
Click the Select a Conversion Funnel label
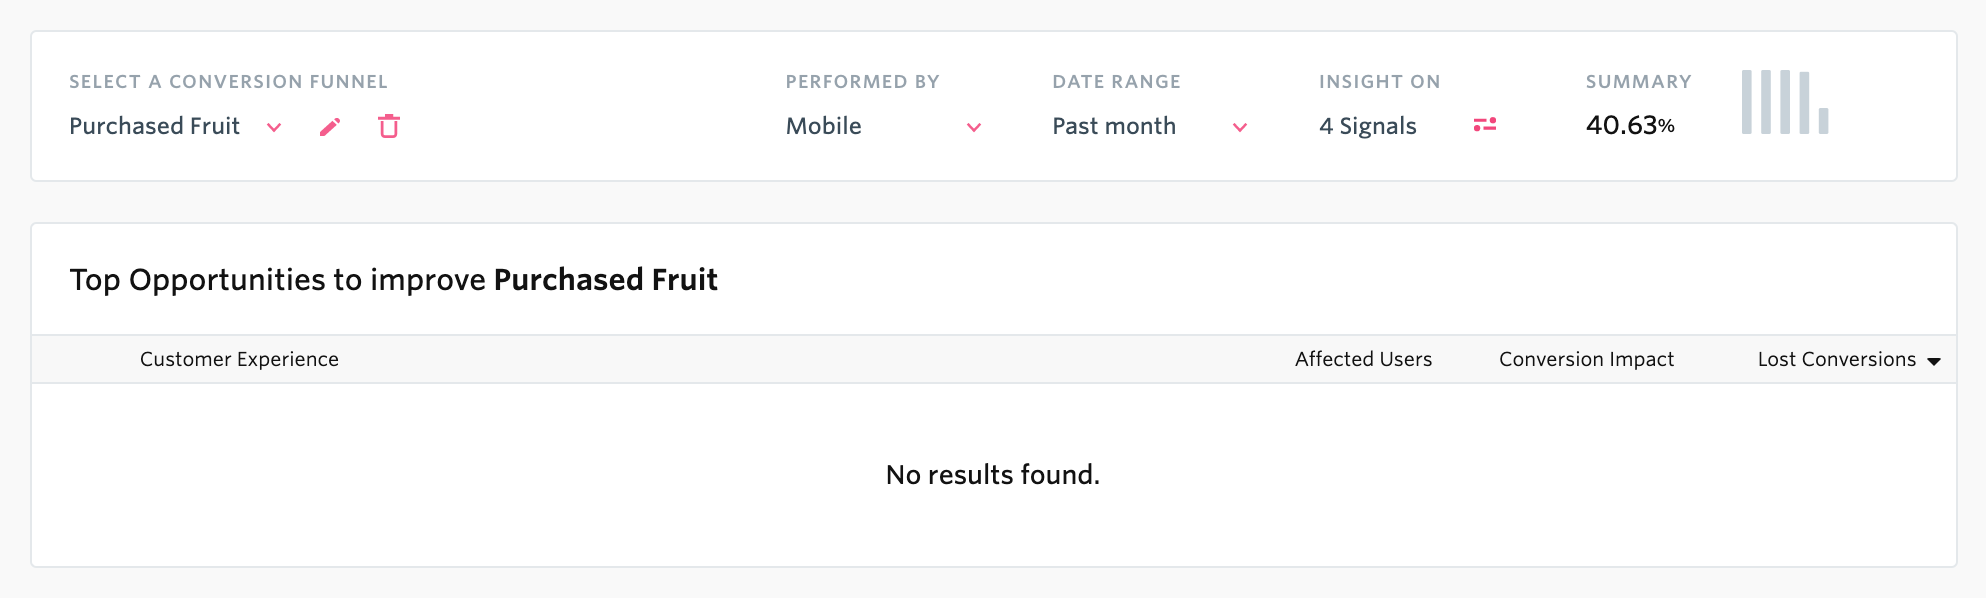(228, 82)
